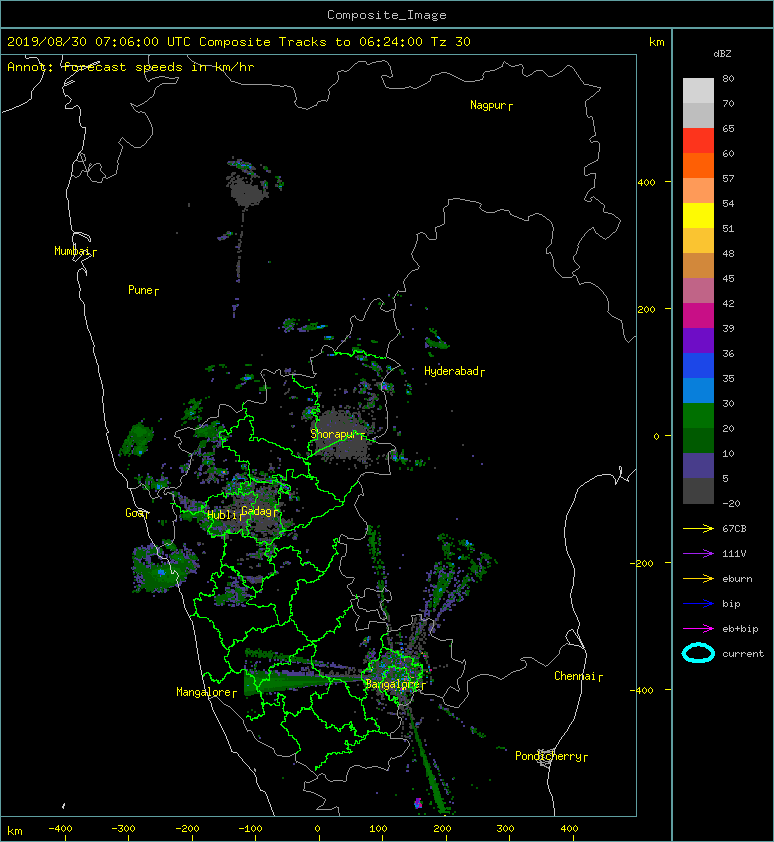Click the yellow 67CB arrow icon

coord(698,528)
